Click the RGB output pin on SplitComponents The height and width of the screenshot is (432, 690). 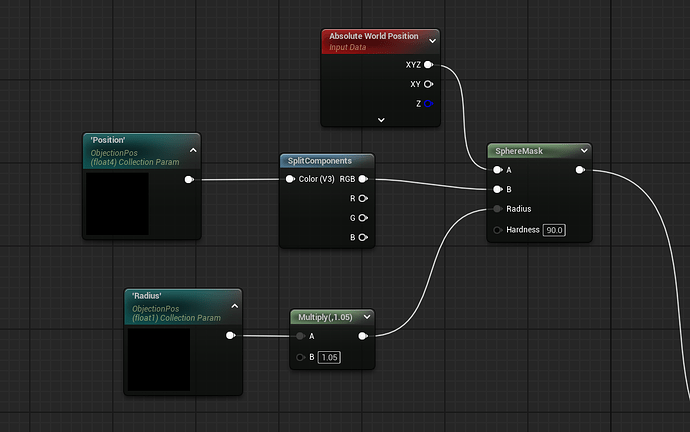pyautogui.click(x=363, y=180)
